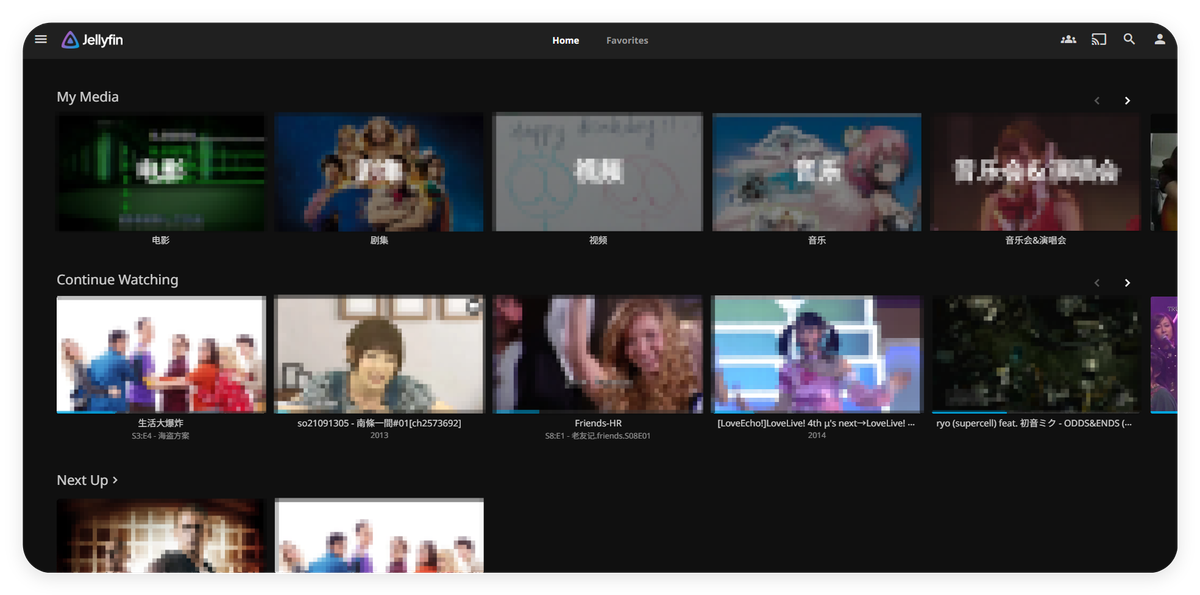Image resolution: width=1200 pixels, height=595 pixels.
Task: Open the SyncPlay group icon
Action: [x=1068, y=39]
